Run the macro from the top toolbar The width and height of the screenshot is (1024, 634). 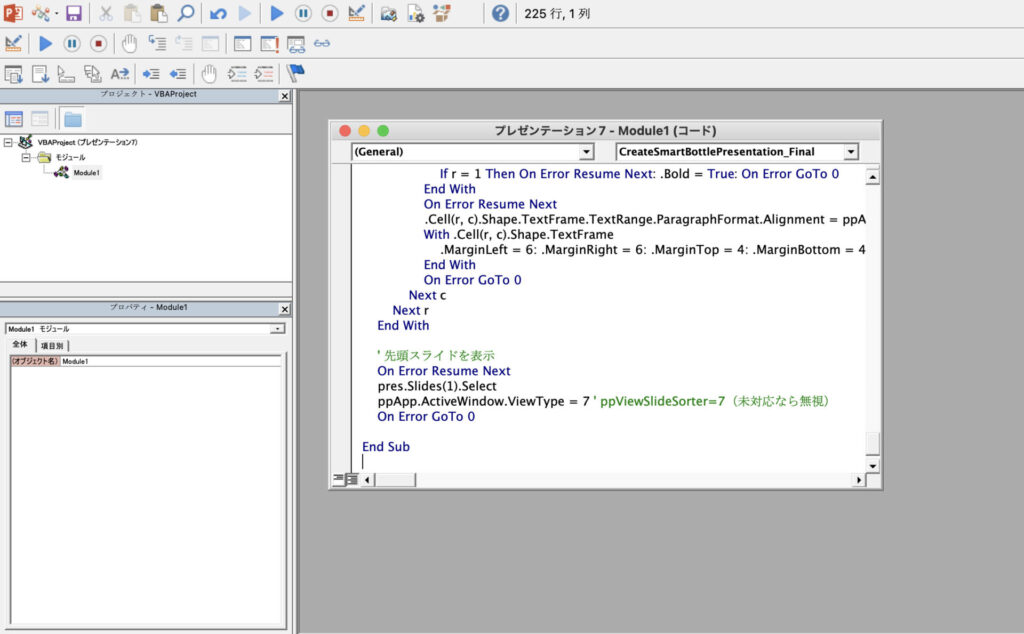[277, 14]
